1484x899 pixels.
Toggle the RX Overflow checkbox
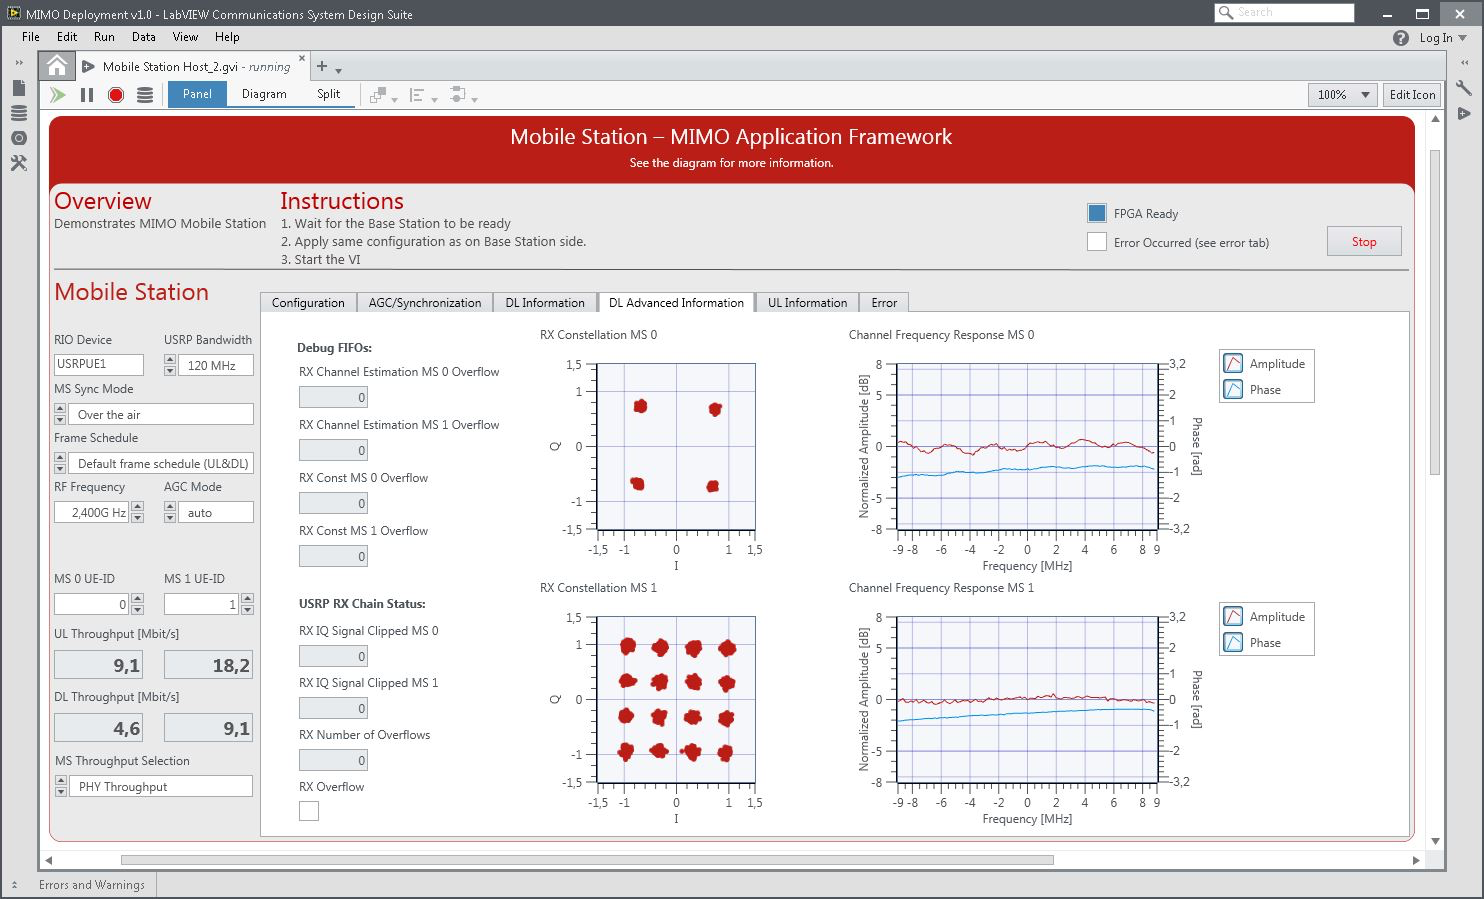point(309,811)
